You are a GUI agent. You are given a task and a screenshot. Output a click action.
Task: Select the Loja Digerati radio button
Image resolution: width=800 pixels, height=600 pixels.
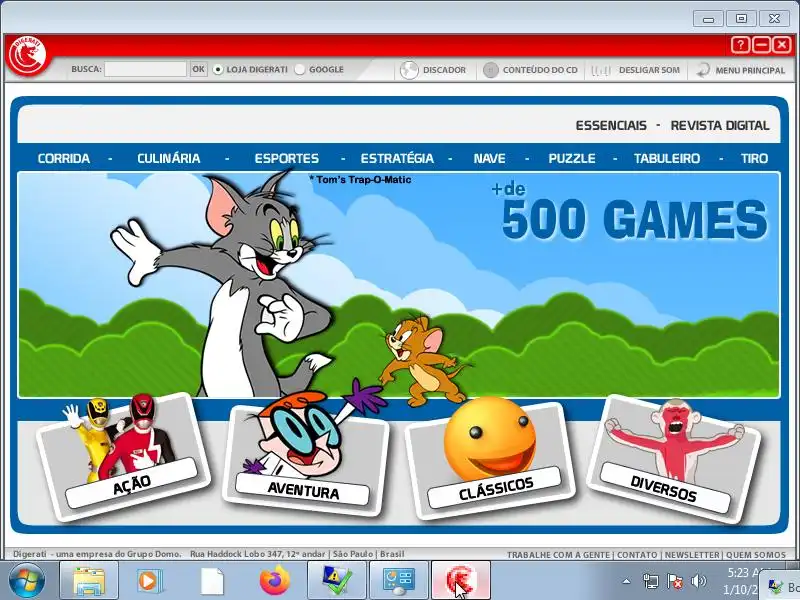click(x=218, y=69)
